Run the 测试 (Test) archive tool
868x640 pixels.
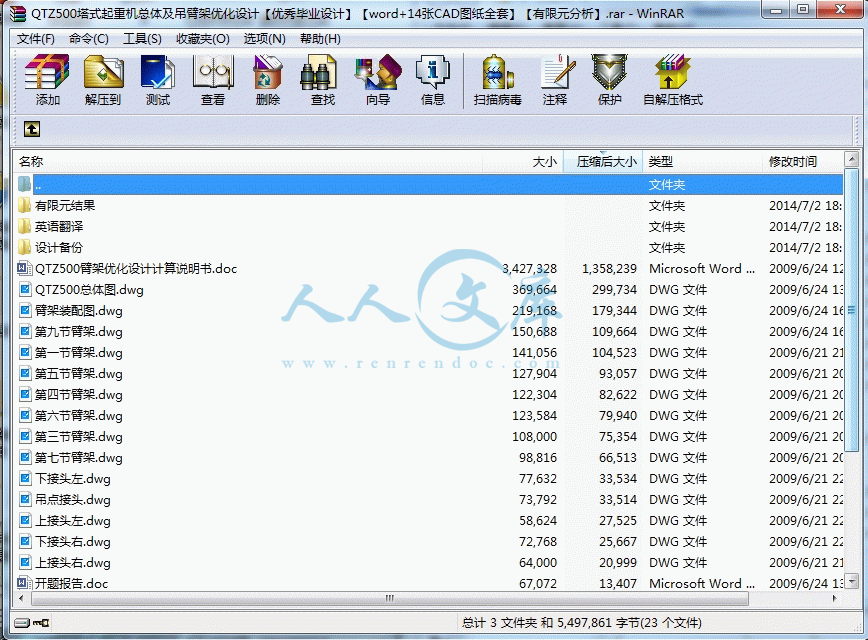point(158,79)
